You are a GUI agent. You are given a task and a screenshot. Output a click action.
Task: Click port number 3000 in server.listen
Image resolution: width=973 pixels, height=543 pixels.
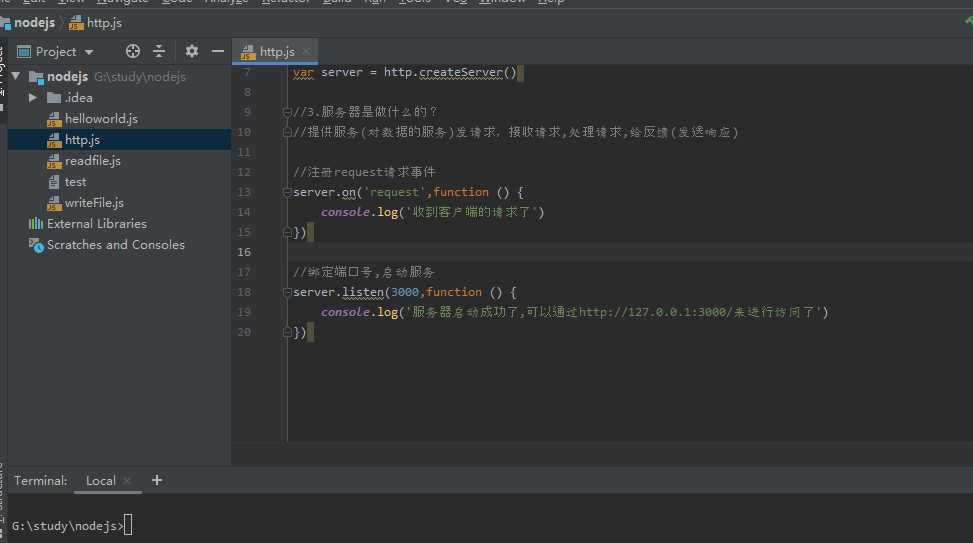tap(405, 292)
